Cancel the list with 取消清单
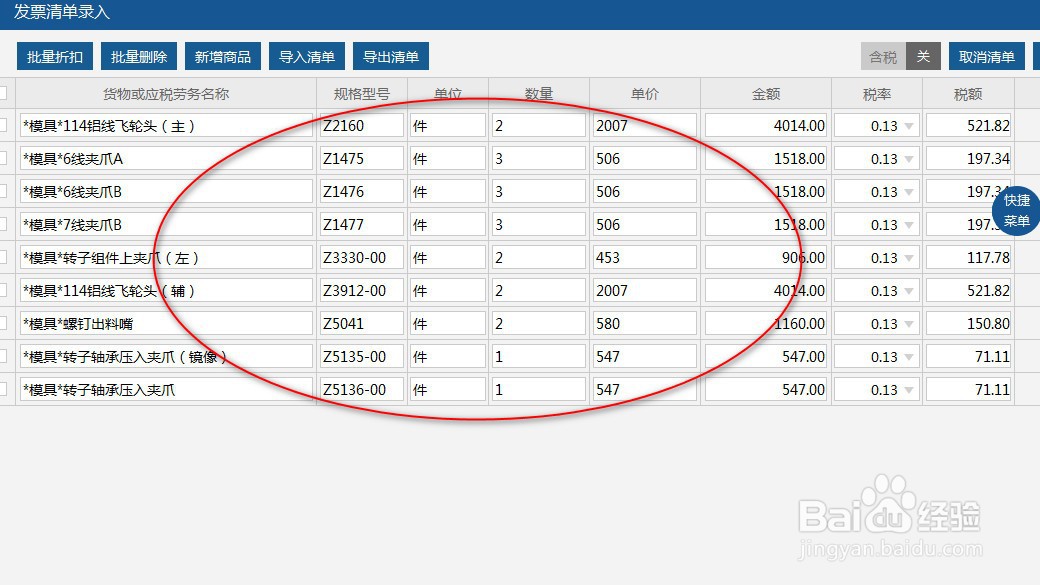1040x585 pixels. click(x=986, y=56)
